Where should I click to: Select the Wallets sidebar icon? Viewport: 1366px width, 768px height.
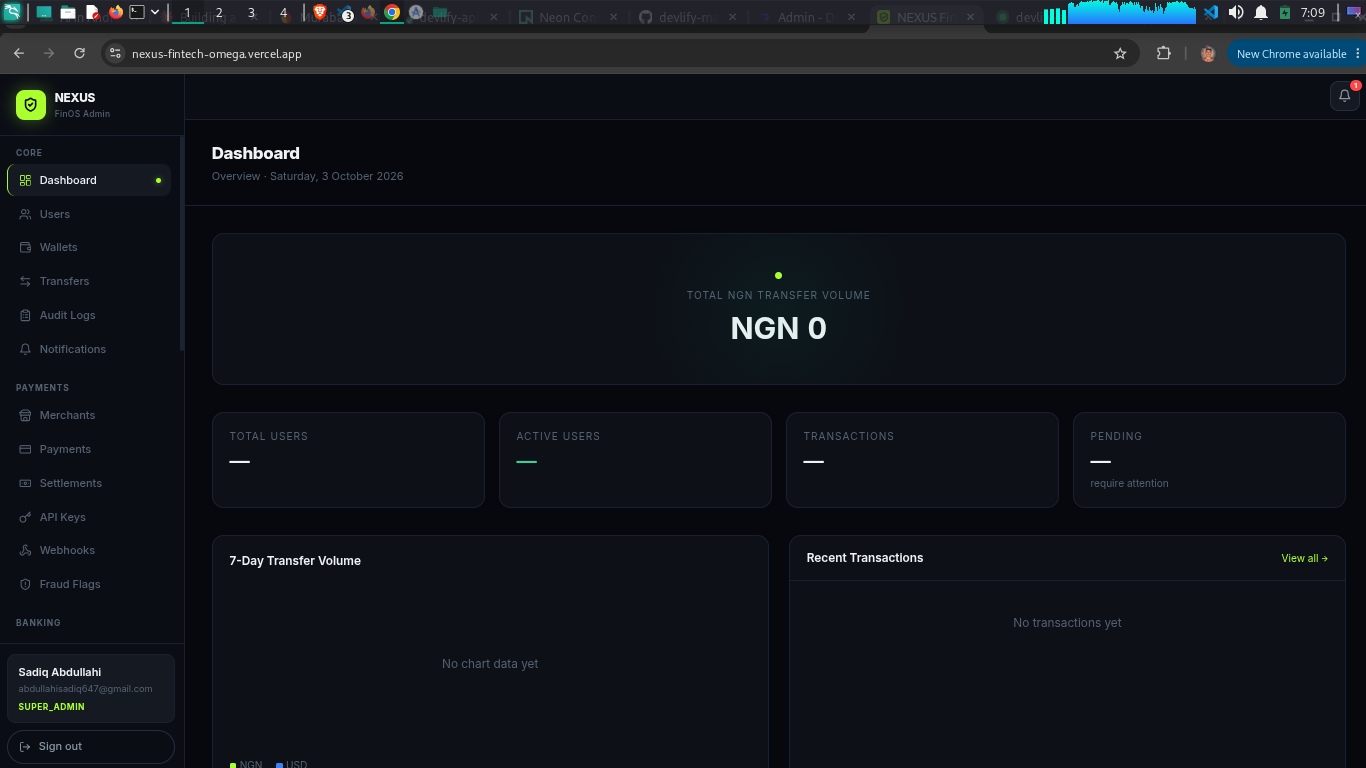pyautogui.click(x=26, y=247)
